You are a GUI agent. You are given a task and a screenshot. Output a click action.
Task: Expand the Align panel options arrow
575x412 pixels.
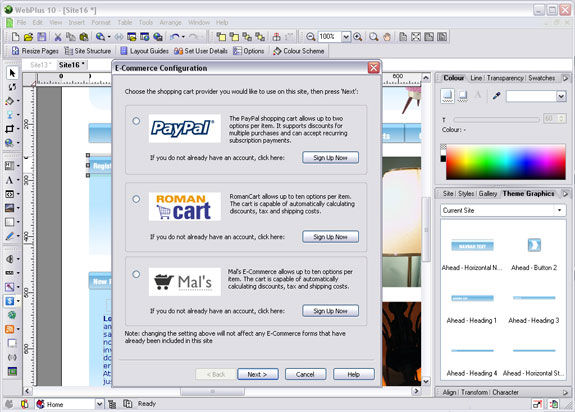(x=565, y=392)
